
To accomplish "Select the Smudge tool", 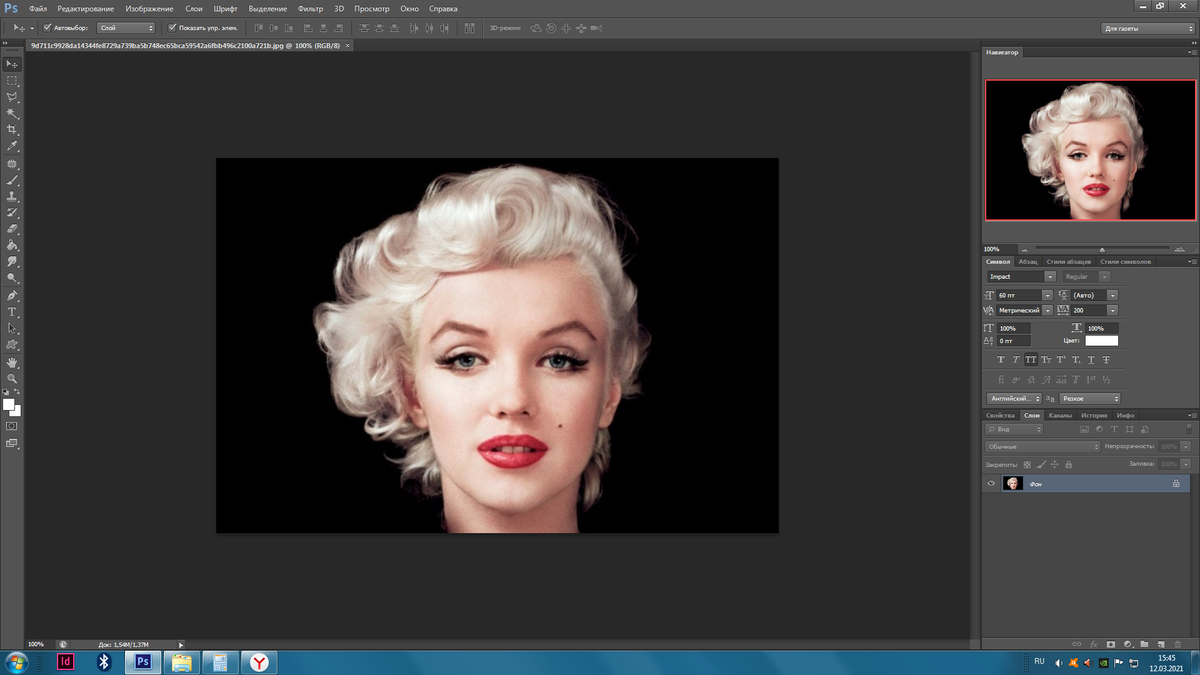I will pos(12,262).
